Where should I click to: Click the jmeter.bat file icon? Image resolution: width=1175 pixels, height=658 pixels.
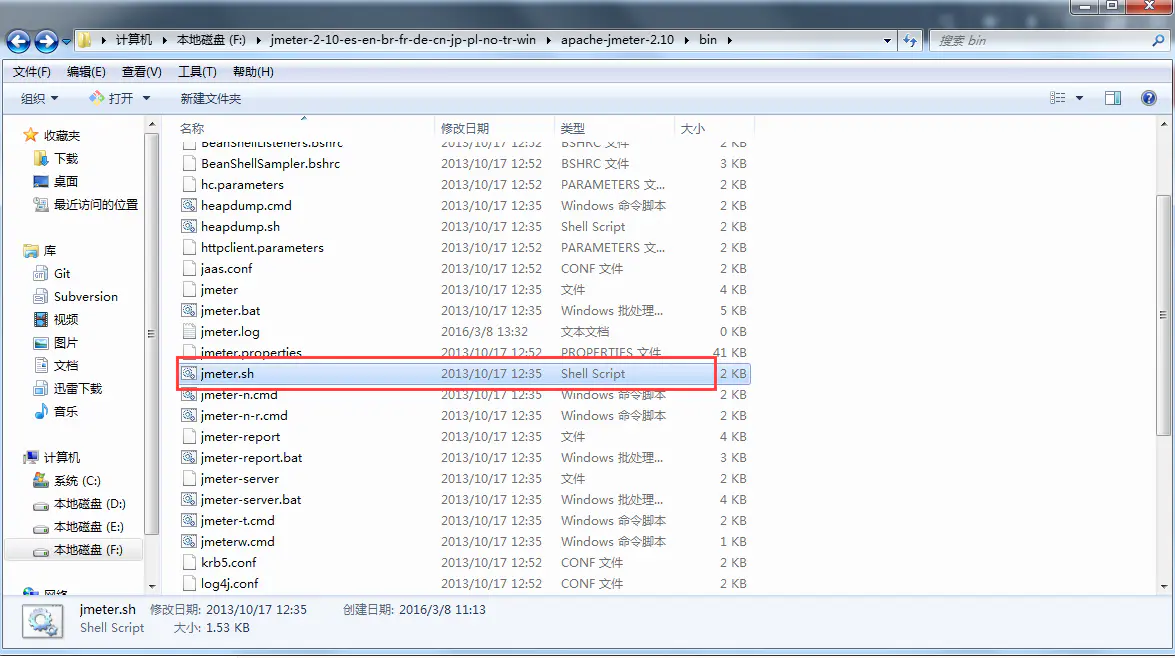pos(190,310)
